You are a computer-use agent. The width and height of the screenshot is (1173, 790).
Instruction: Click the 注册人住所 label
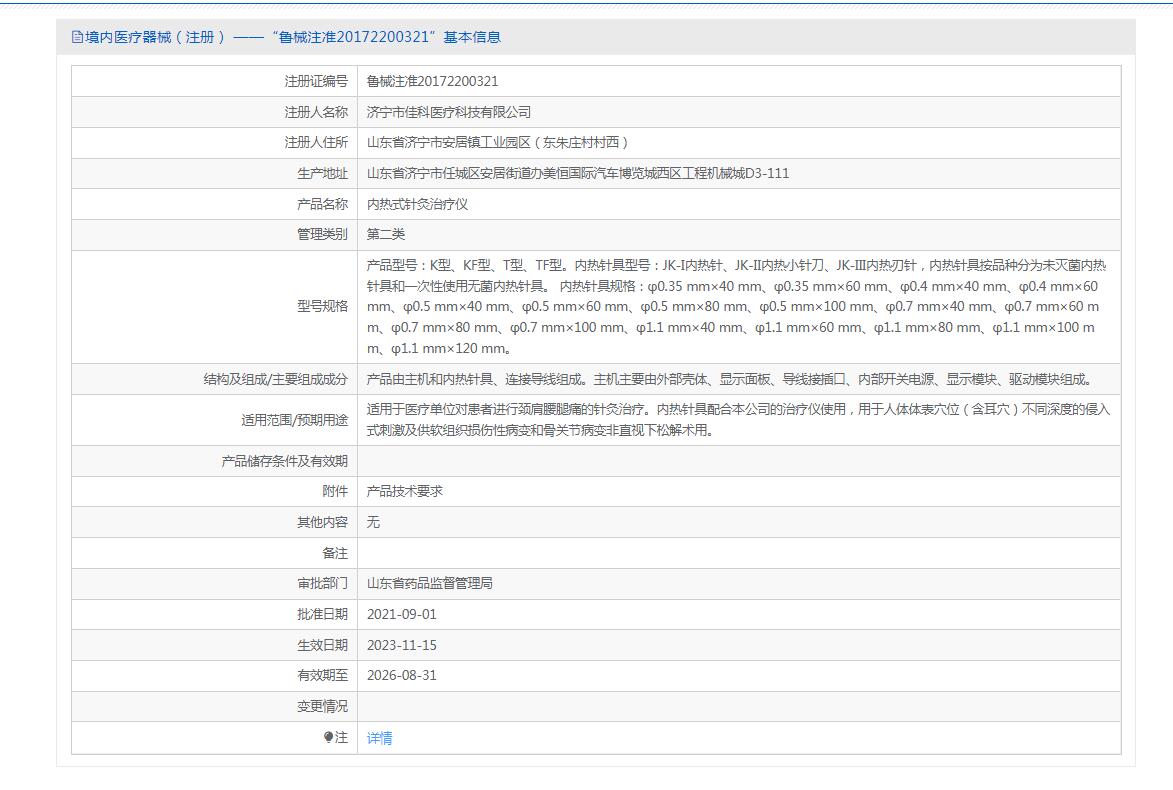click(x=316, y=142)
